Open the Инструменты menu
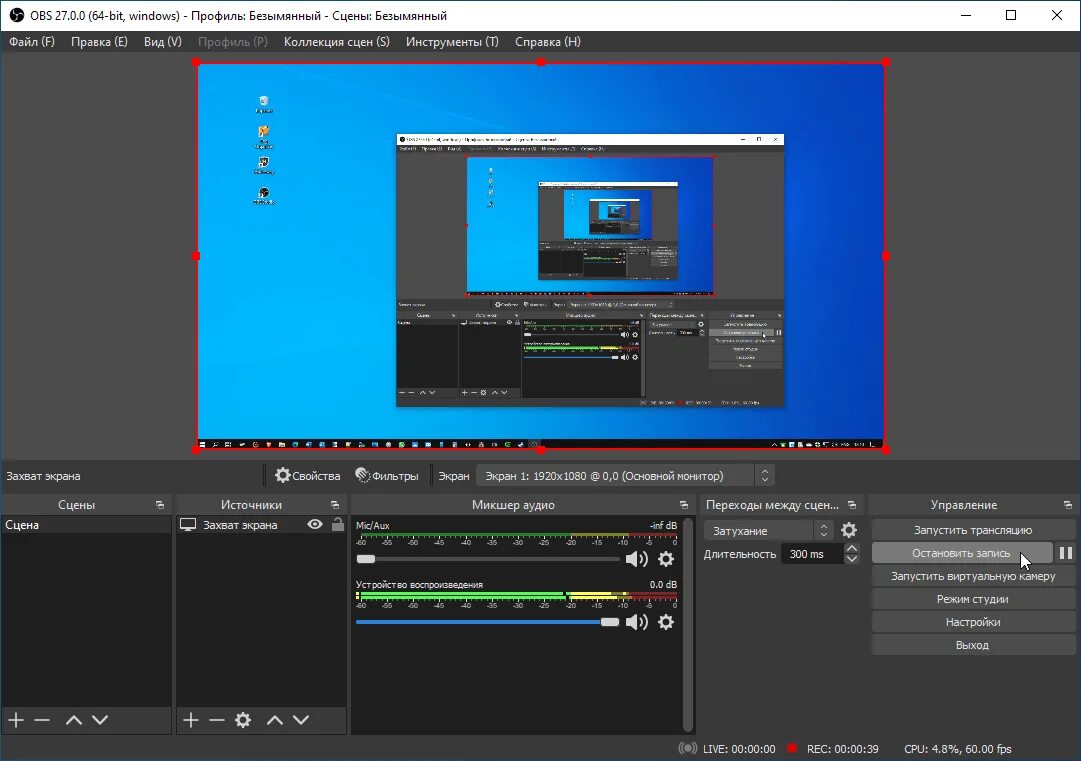 point(452,41)
